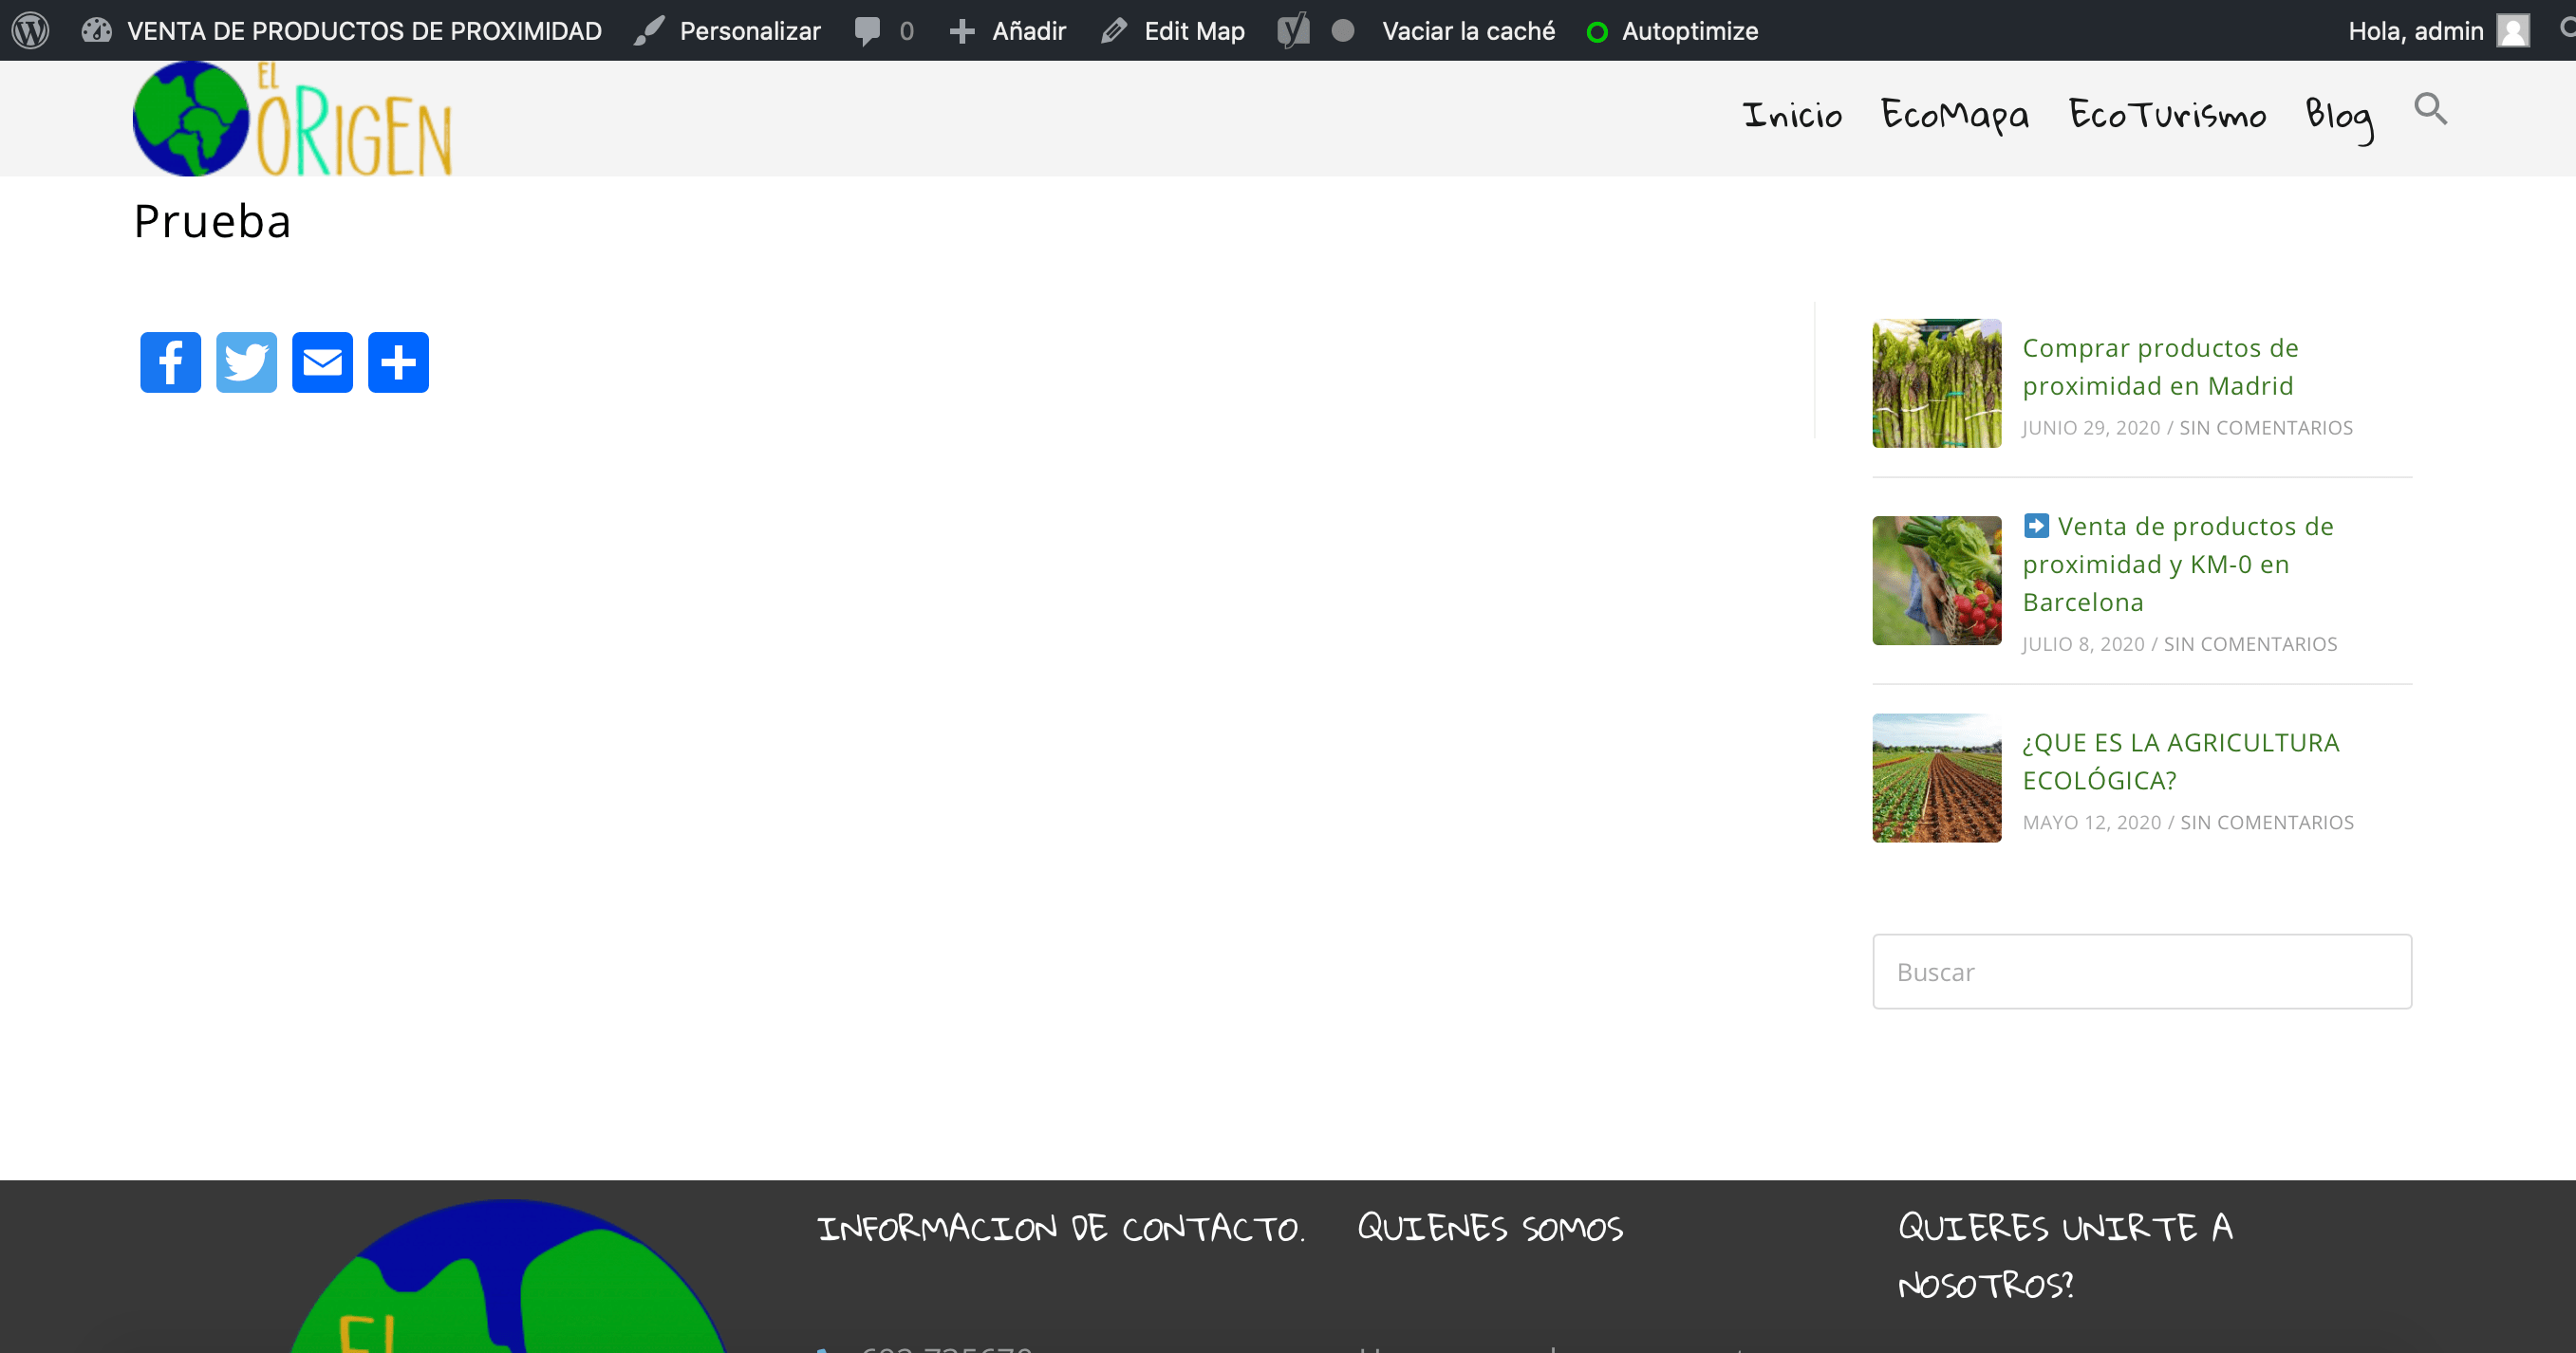
Task: Share via Email icon
Action: 322,362
